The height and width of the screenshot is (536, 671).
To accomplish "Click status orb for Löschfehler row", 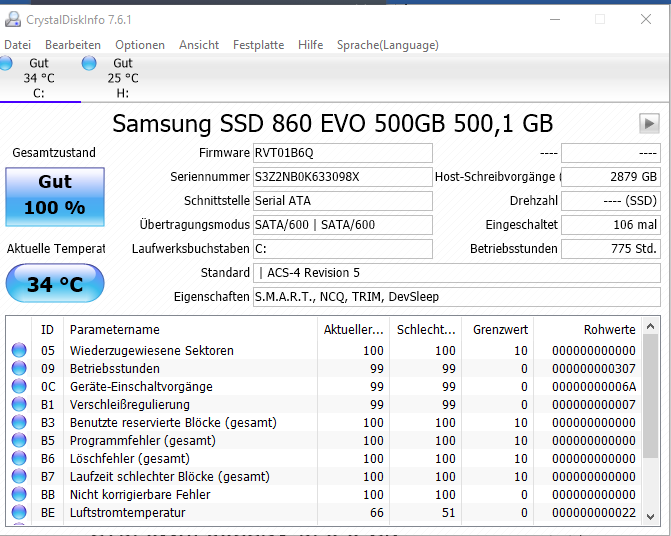I will [x=19, y=458].
